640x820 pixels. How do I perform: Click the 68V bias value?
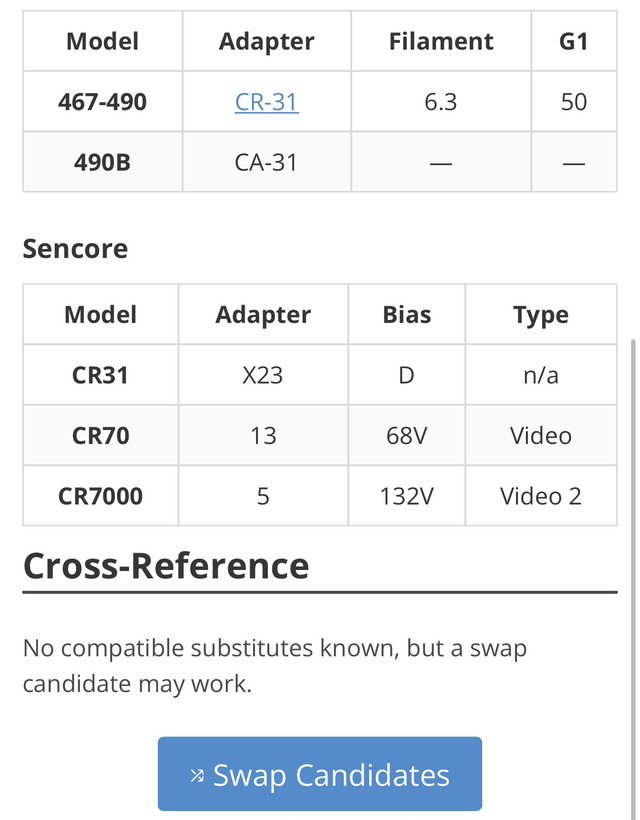pos(406,436)
